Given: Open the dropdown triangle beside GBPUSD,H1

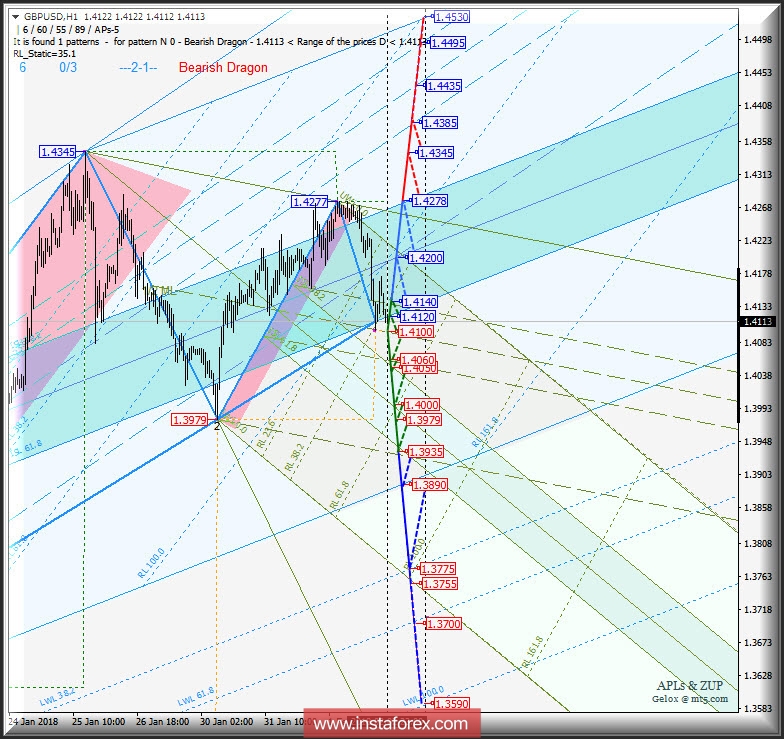Looking at the screenshot, I should (16, 16).
